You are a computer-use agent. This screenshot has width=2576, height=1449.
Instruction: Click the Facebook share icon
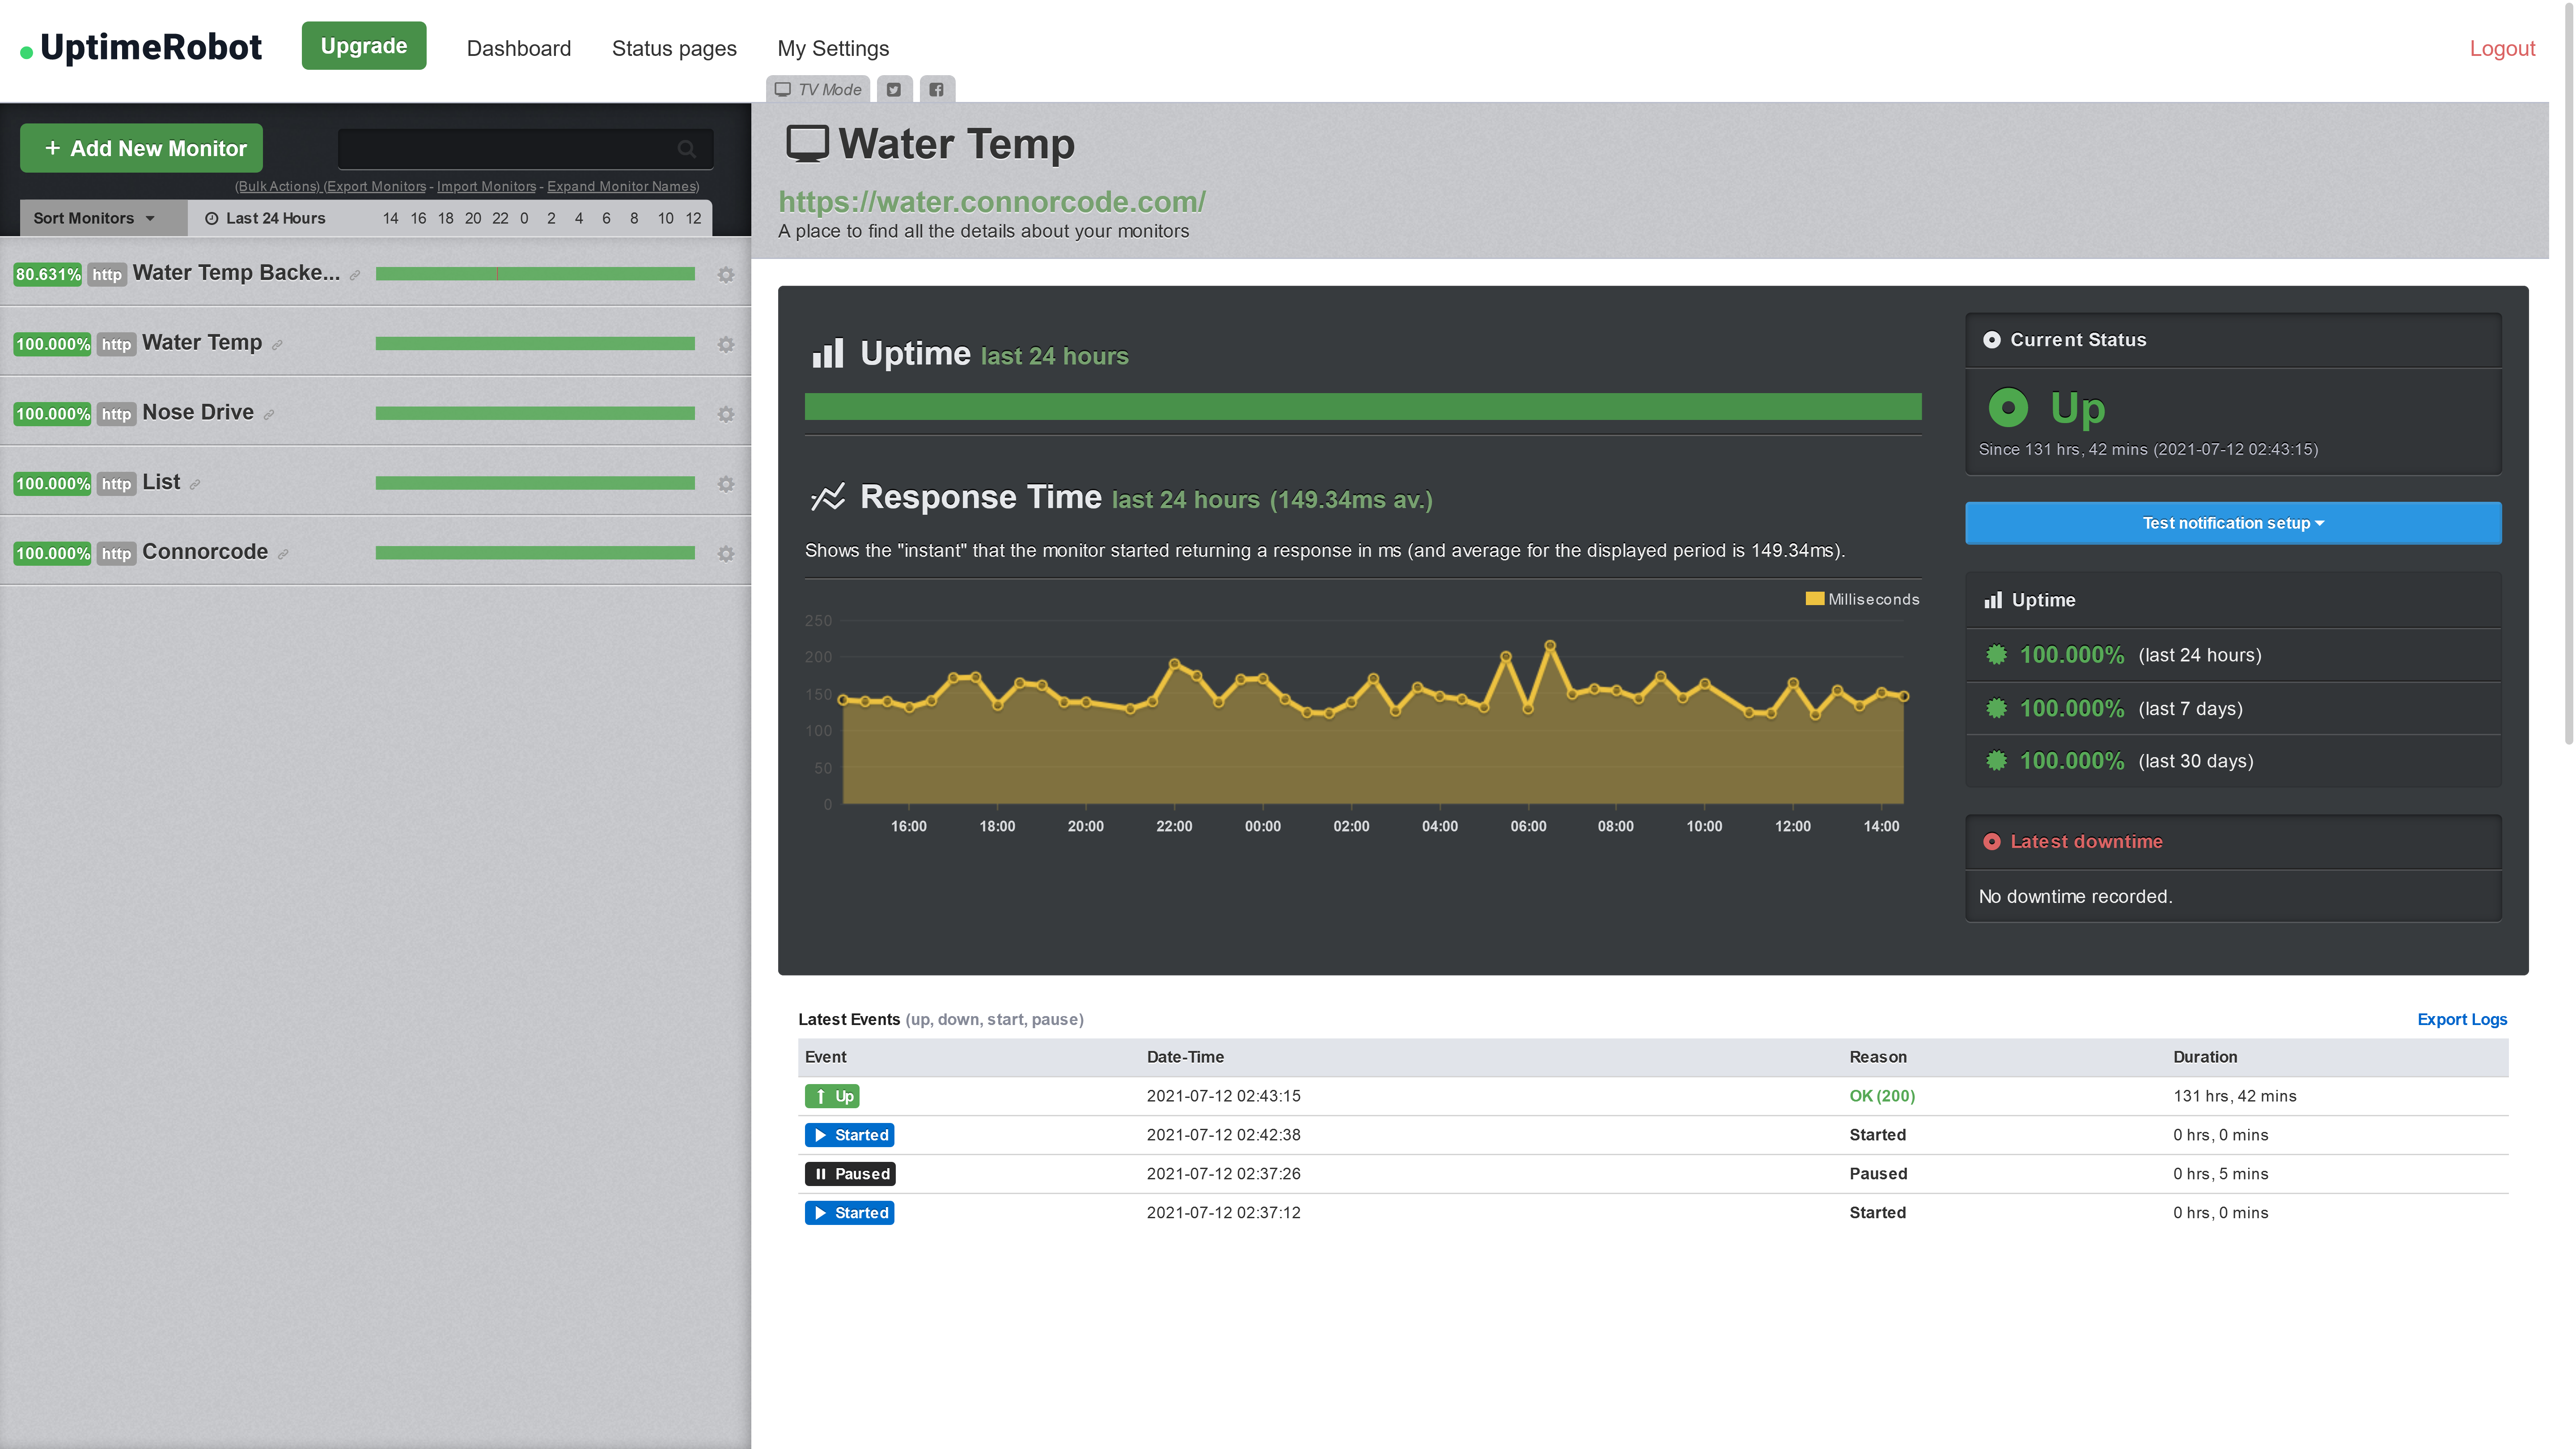coord(936,90)
